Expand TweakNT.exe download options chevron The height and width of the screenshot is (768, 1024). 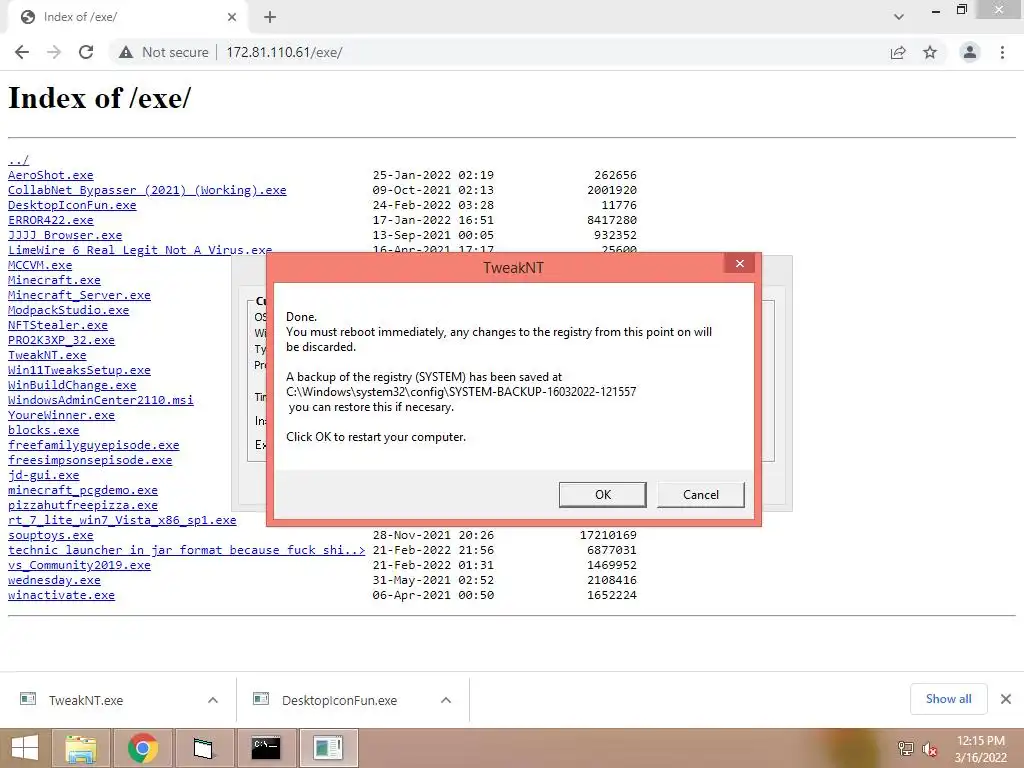213,700
